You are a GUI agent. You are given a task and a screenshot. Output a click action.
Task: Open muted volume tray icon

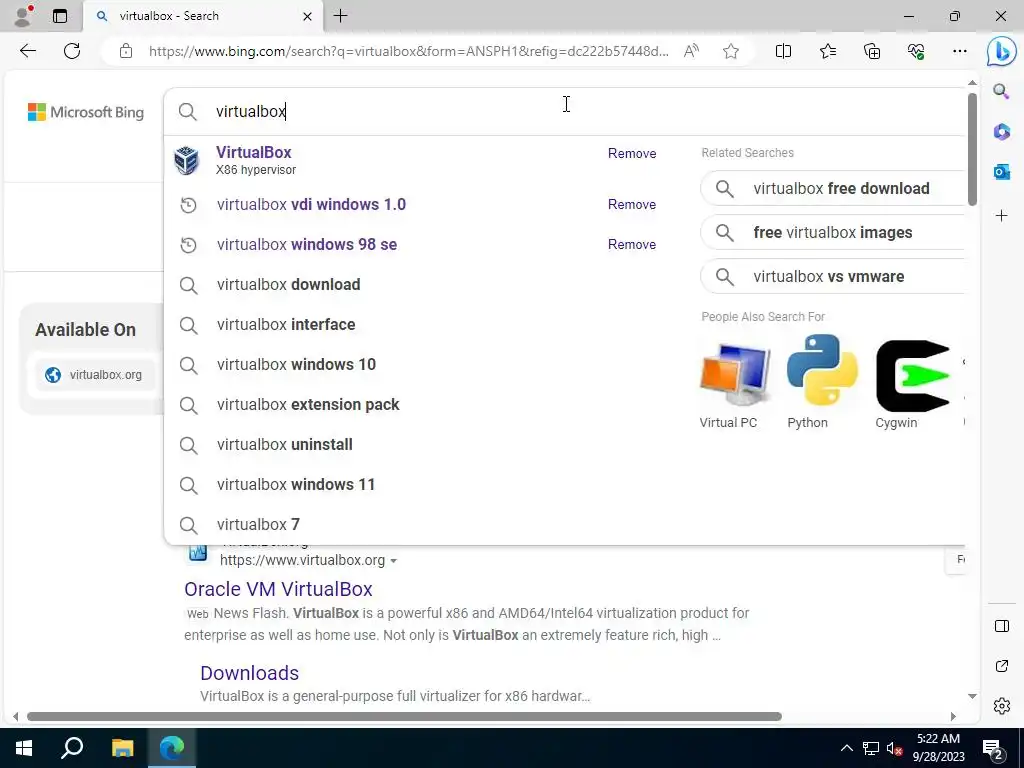click(894, 748)
